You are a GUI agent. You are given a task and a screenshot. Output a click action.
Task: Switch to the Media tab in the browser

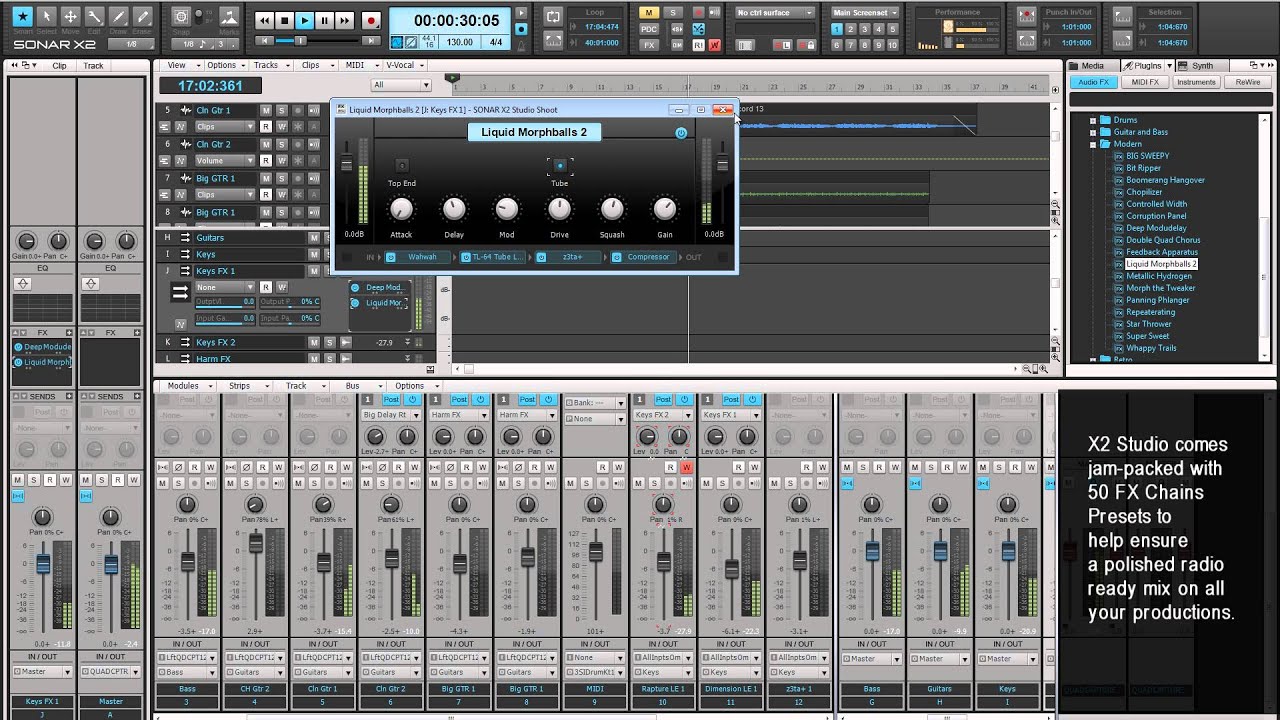click(x=1093, y=65)
